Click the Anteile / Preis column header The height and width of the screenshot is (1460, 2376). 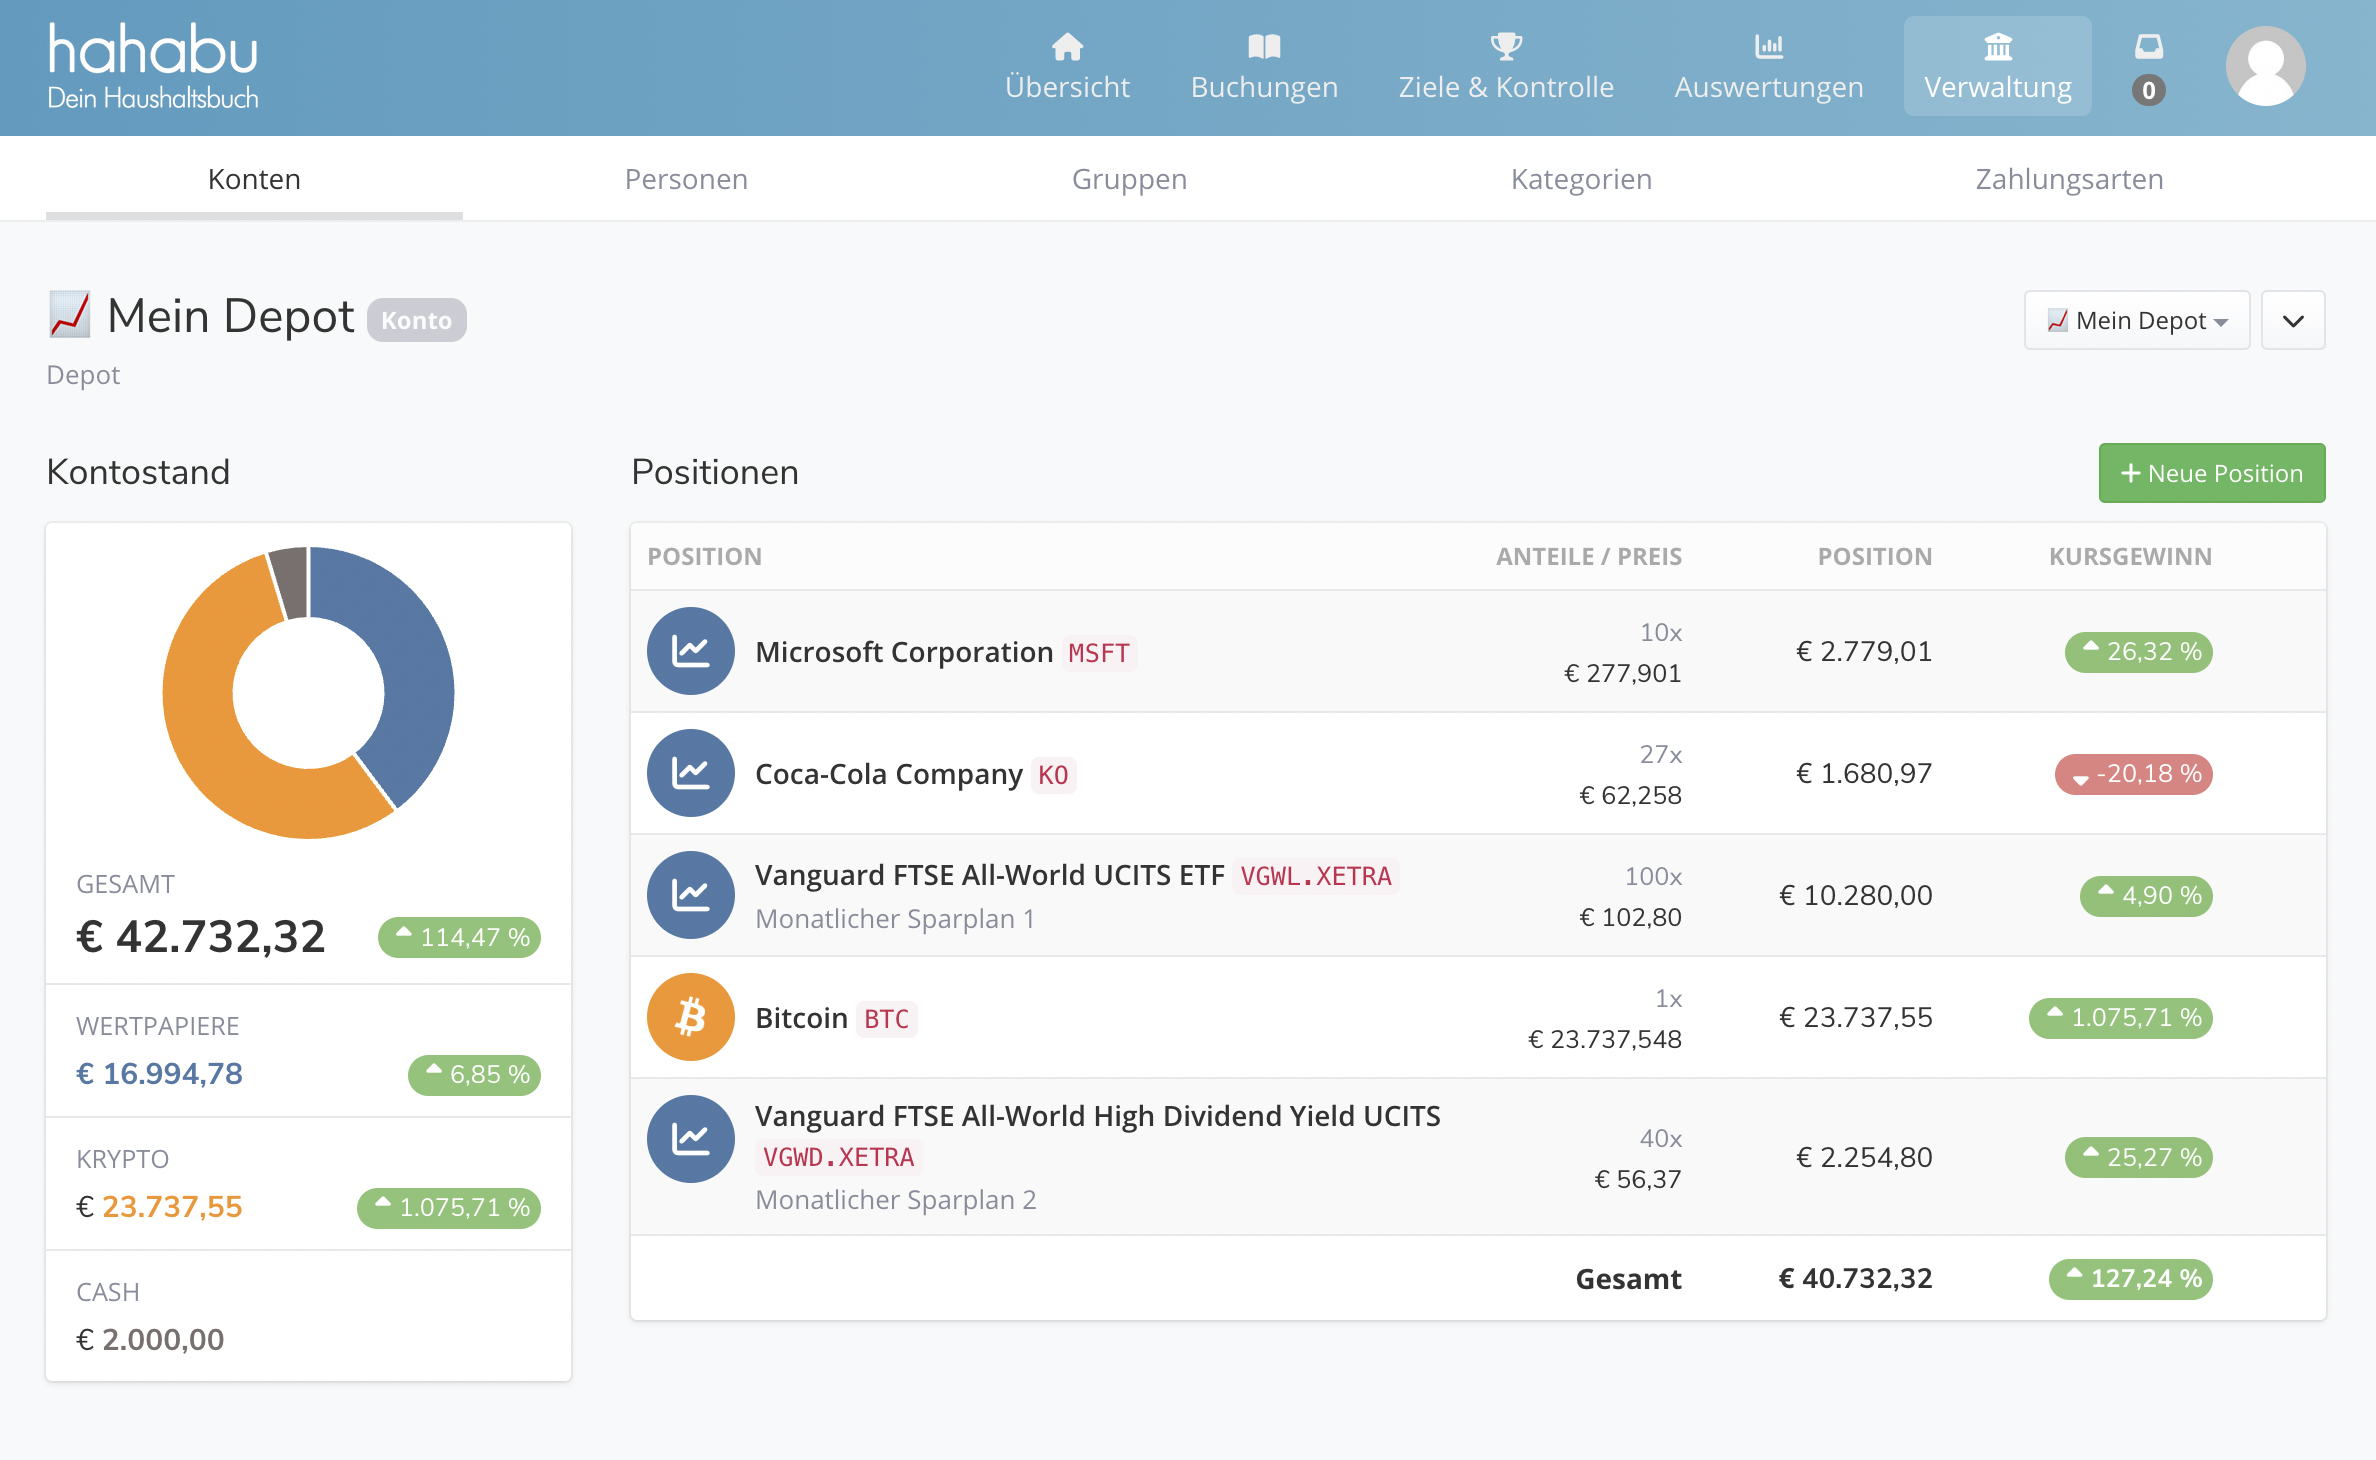pos(1588,557)
